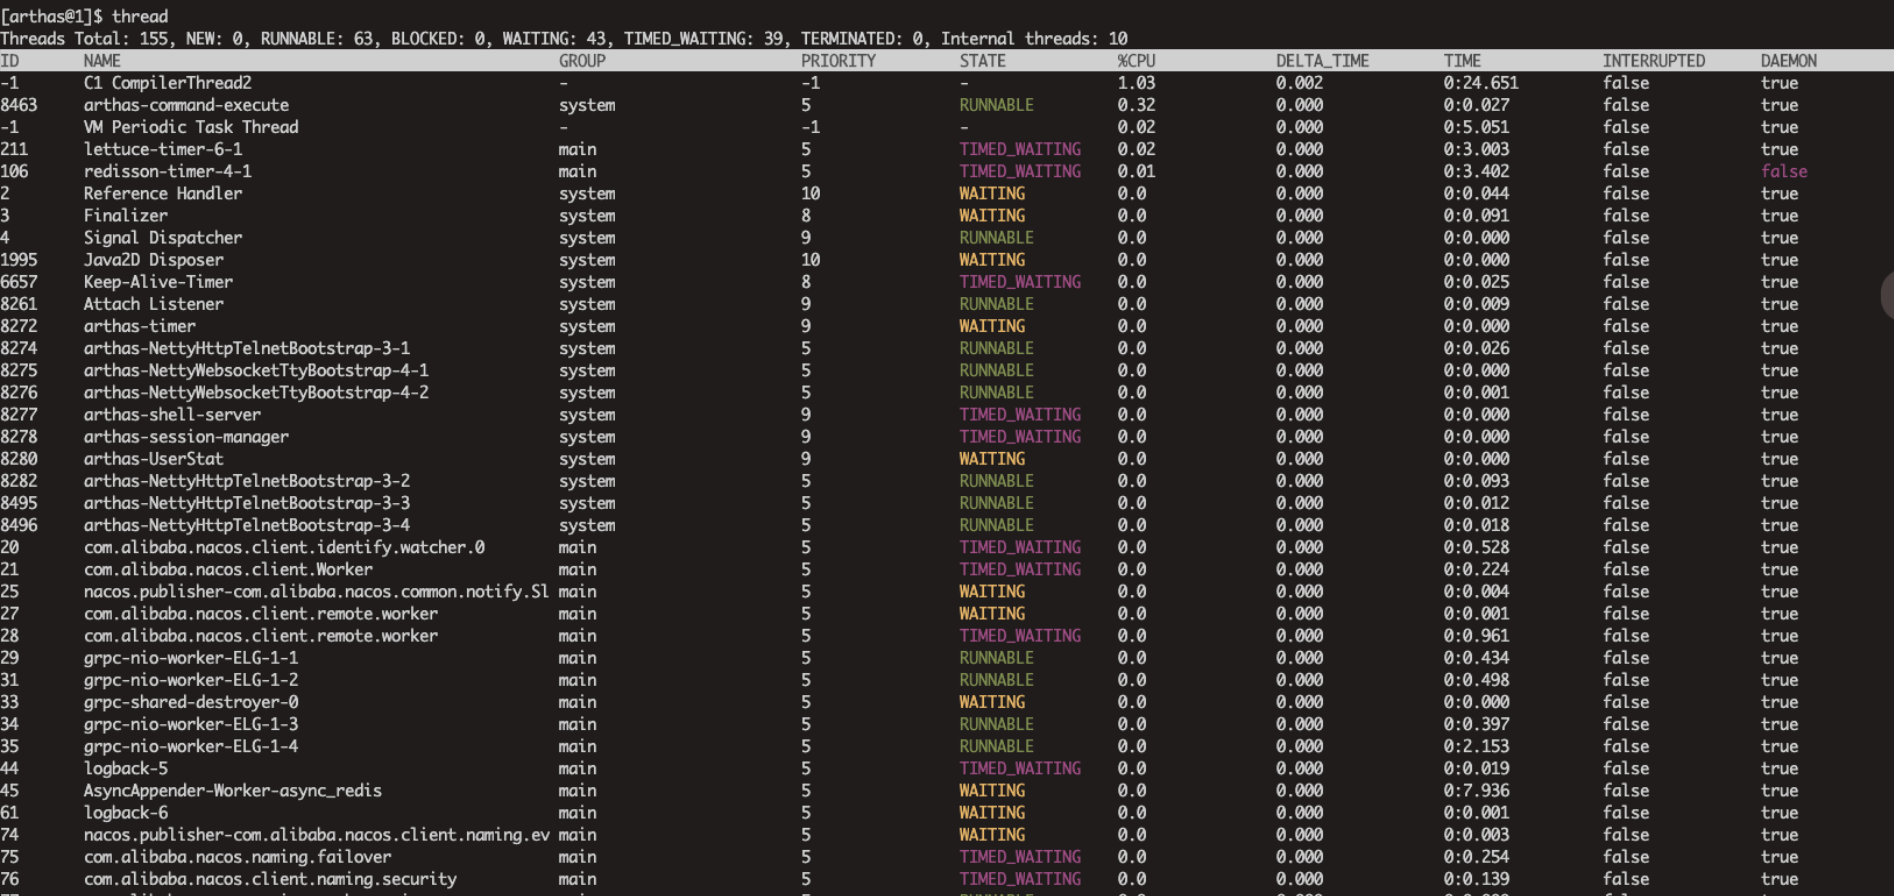The height and width of the screenshot is (896, 1894).
Task: Click 'redisson-timer-4-1' thread name
Action: (167, 171)
